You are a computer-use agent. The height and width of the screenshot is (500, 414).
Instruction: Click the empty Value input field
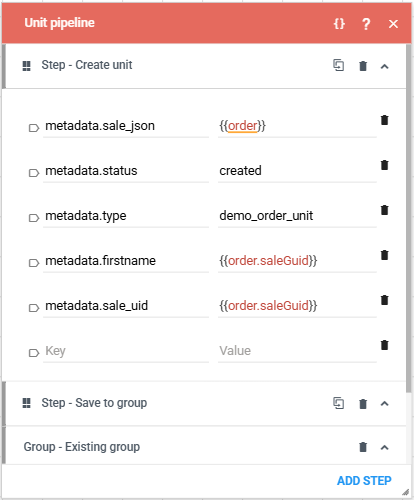(x=297, y=351)
